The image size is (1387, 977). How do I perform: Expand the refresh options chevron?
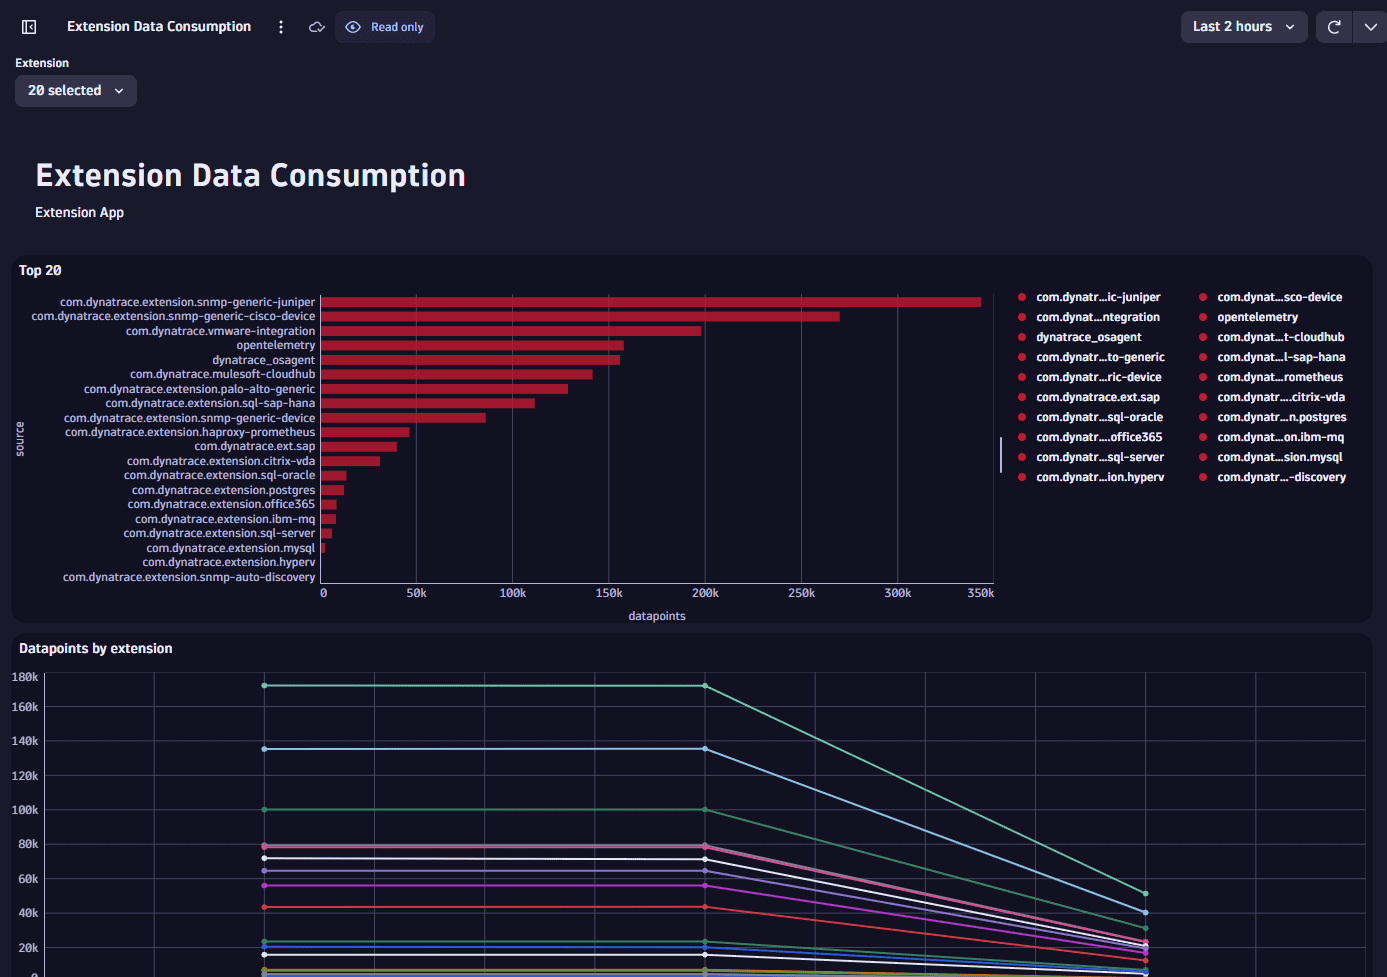click(1370, 27)
